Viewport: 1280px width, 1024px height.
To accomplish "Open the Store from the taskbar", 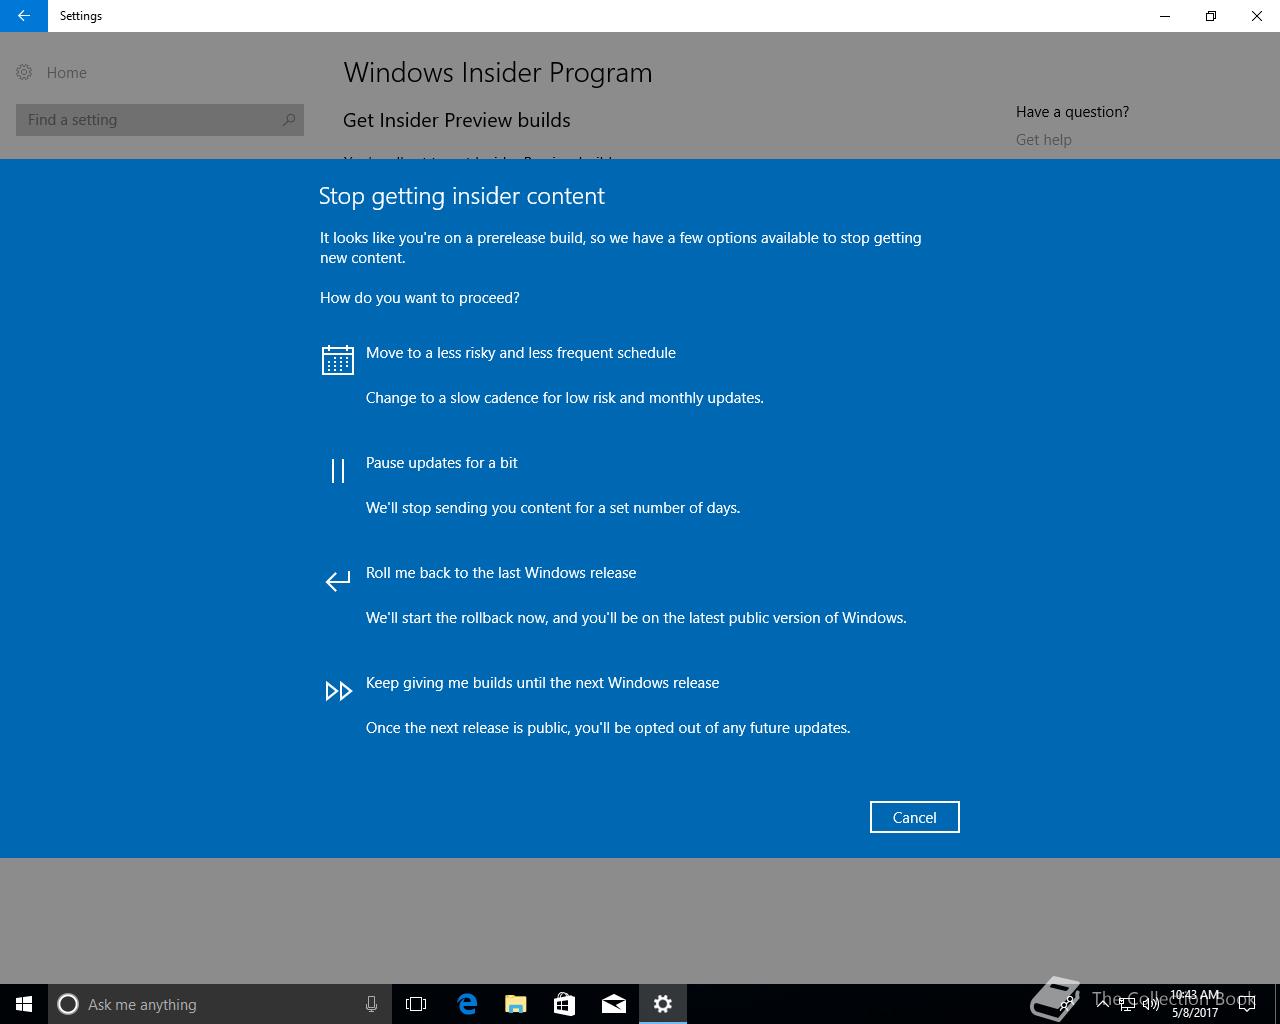I will pos(565,1004).
